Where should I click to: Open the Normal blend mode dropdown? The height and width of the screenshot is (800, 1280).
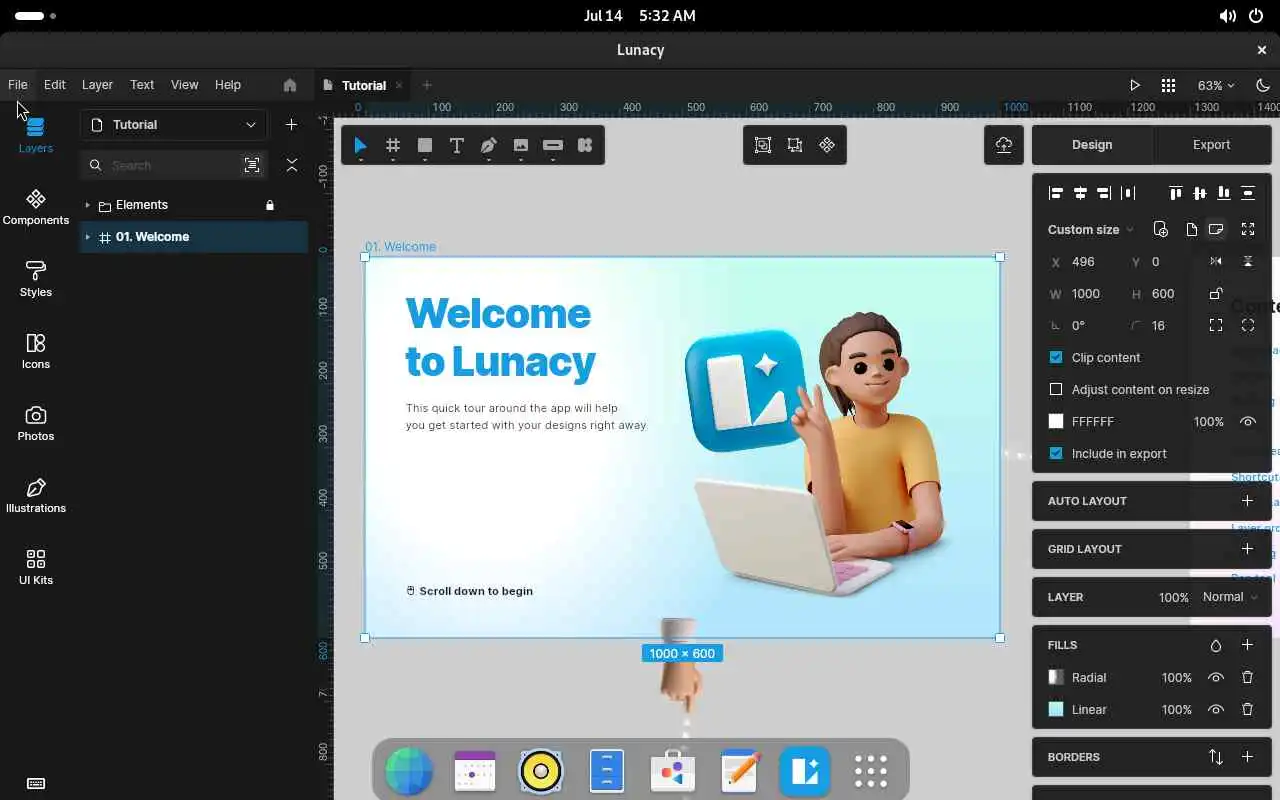pyautogui.click(x=1230, y=597)
